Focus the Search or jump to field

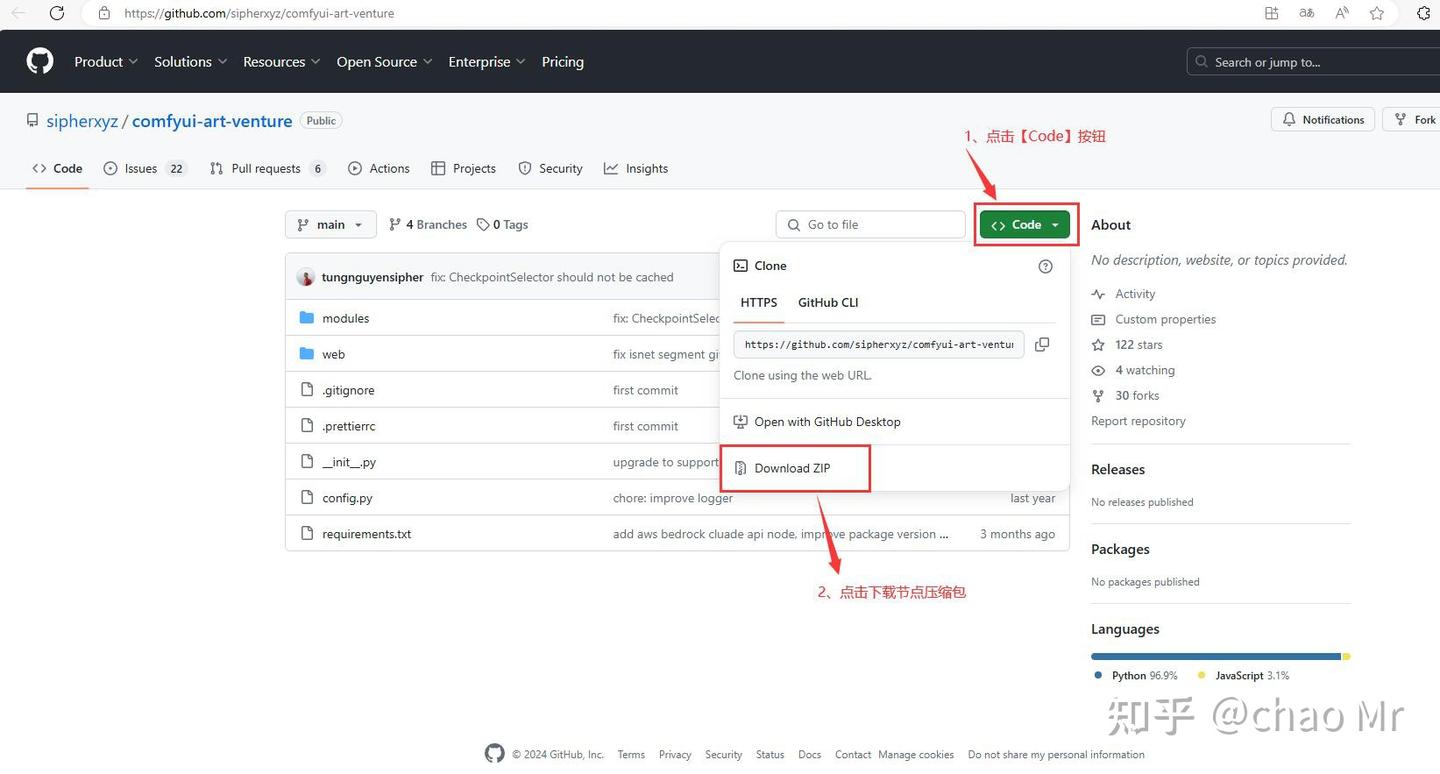[x=1313, y=61]
